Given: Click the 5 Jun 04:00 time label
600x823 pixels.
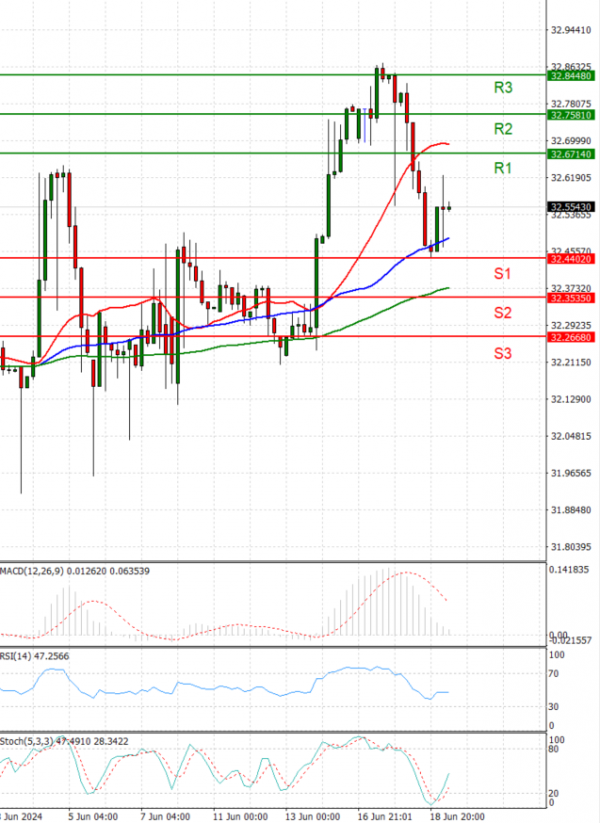Looking at the screenshot, I should (x=93, y=817).
